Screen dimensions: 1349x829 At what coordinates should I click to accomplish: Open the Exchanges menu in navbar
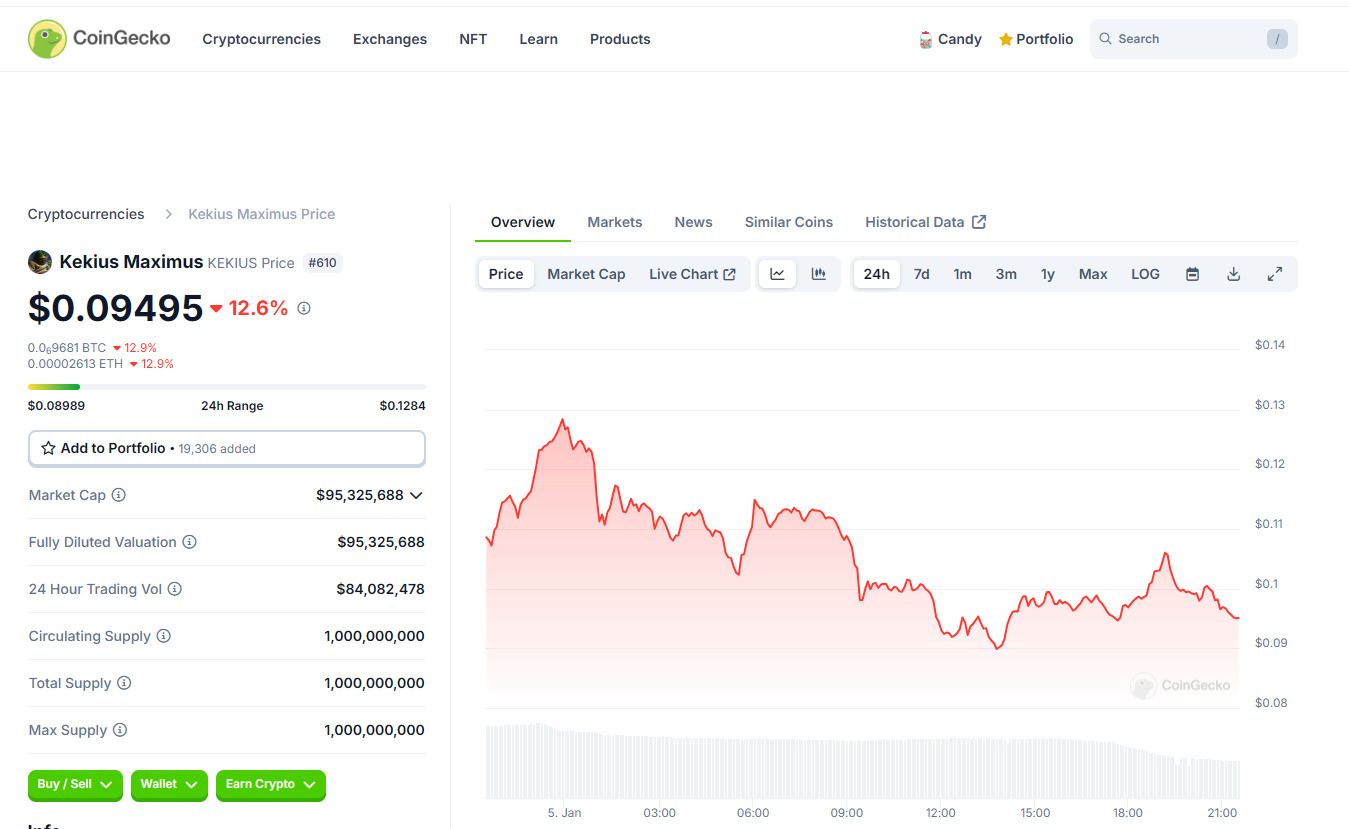point(389,39)
